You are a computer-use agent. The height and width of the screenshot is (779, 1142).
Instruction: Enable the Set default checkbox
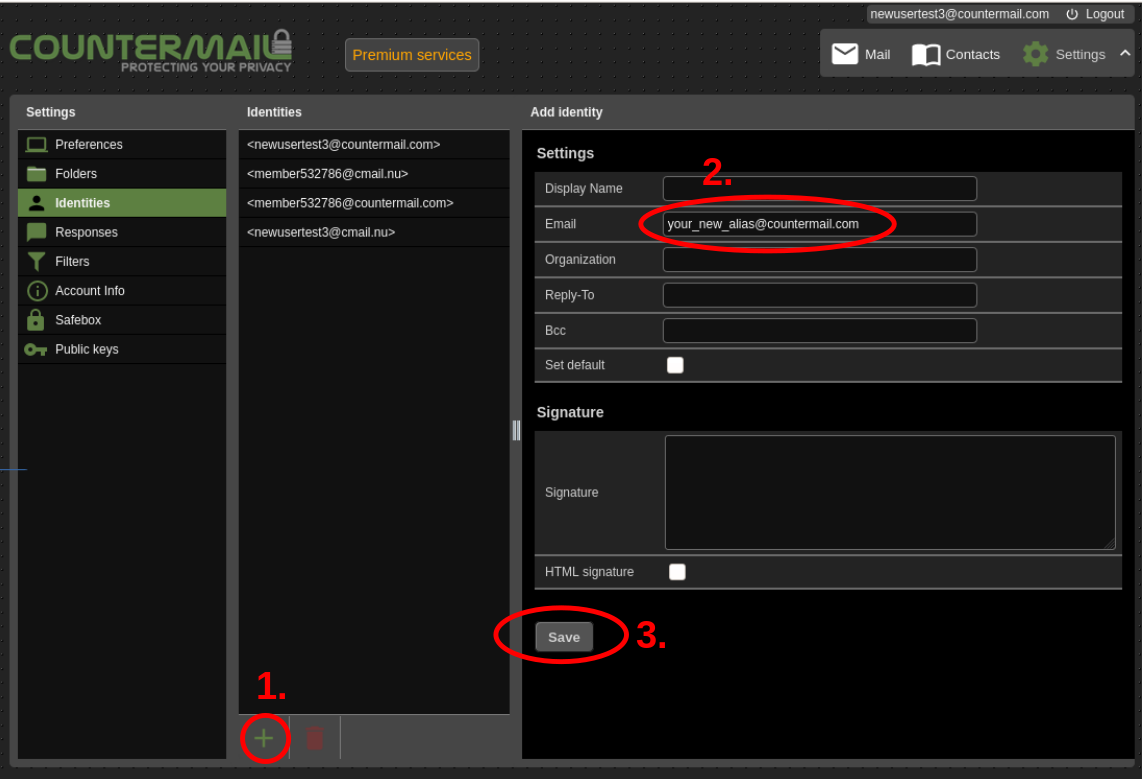675,365
